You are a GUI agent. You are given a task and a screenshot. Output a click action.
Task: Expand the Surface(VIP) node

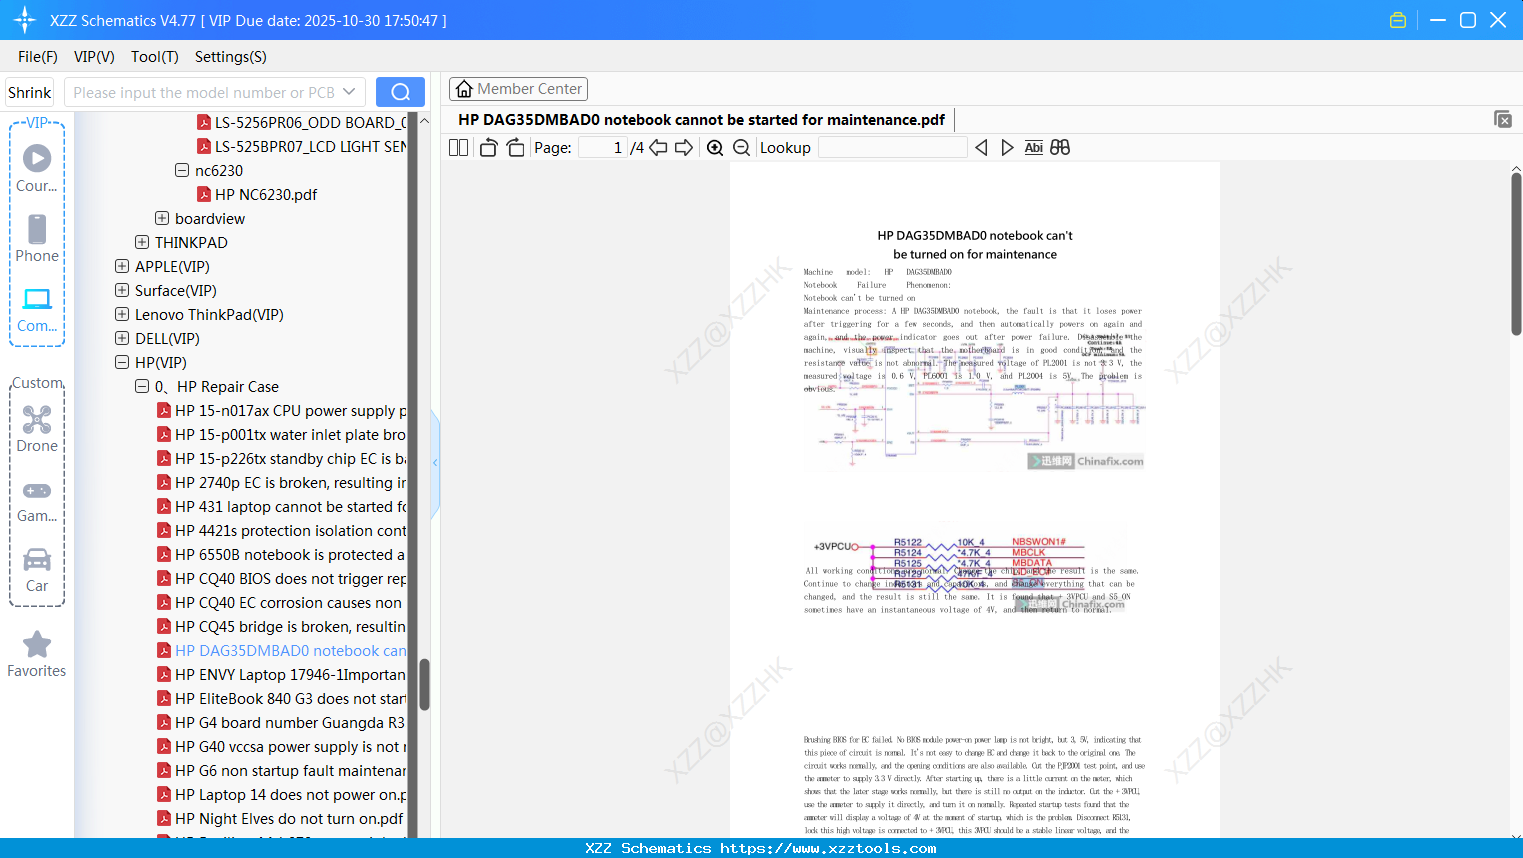coord(122,290)
